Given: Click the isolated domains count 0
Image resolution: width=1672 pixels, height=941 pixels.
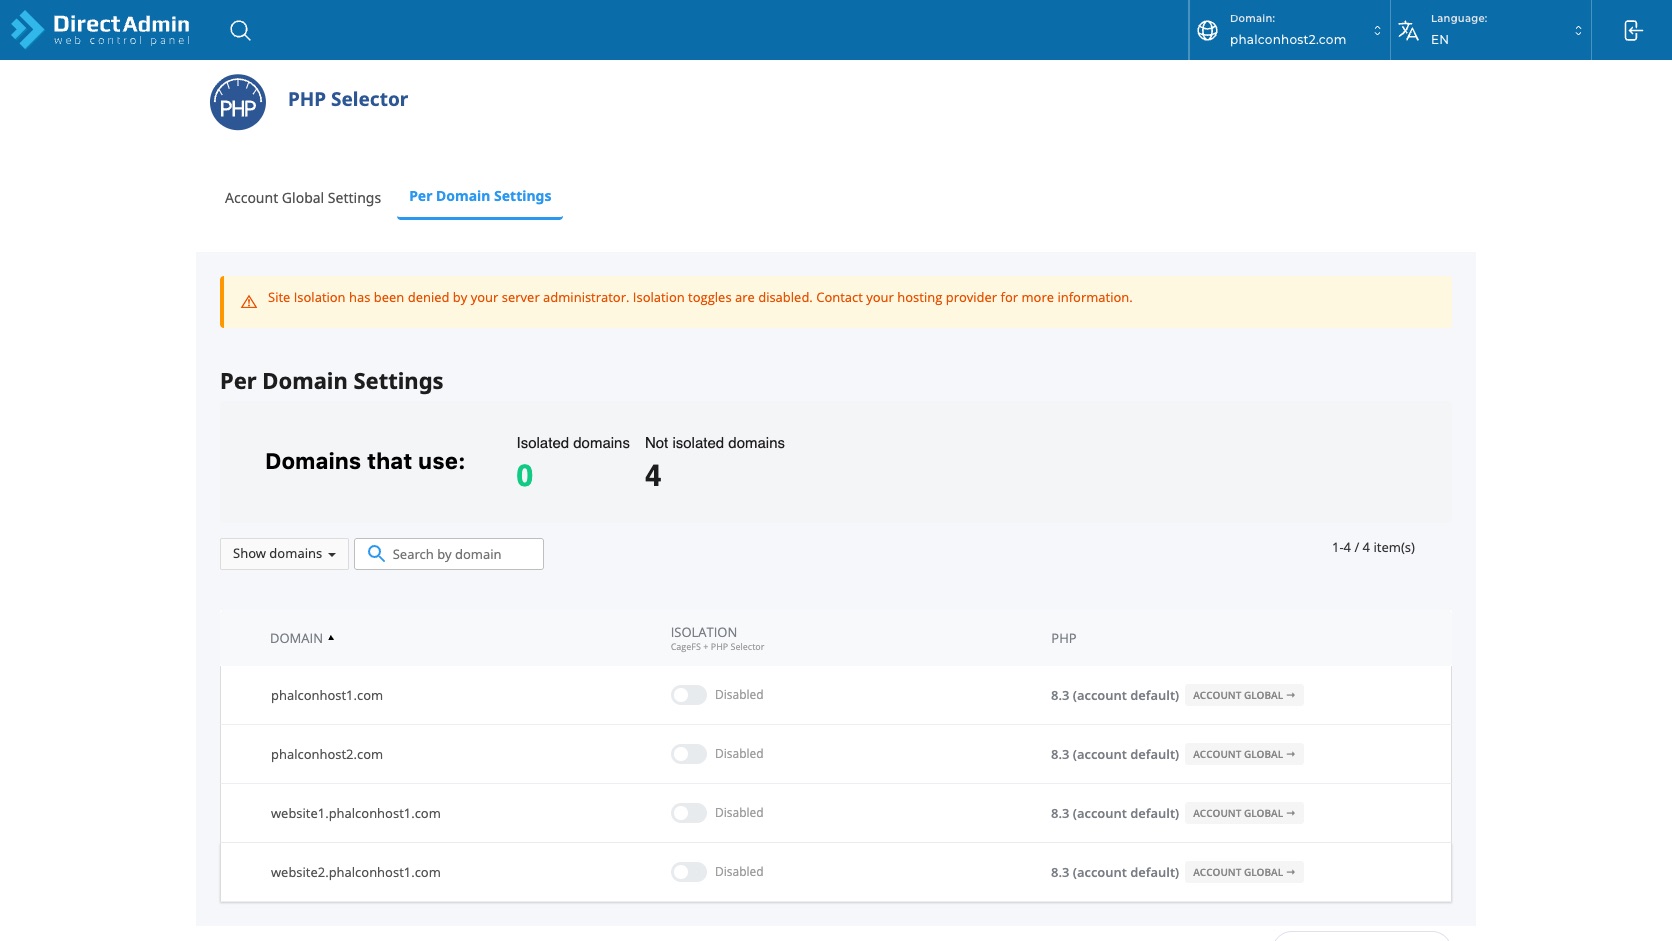Looking at the screenshot, I should 525,476.
